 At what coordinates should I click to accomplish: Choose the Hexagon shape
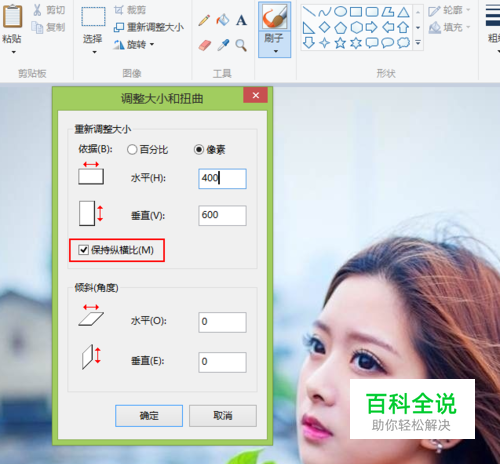point(356,27)
